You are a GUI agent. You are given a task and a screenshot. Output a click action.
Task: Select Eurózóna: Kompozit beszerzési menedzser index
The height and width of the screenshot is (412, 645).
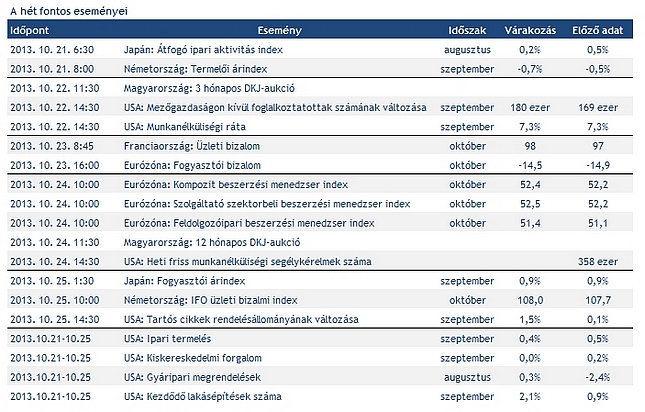coord(236,185)
